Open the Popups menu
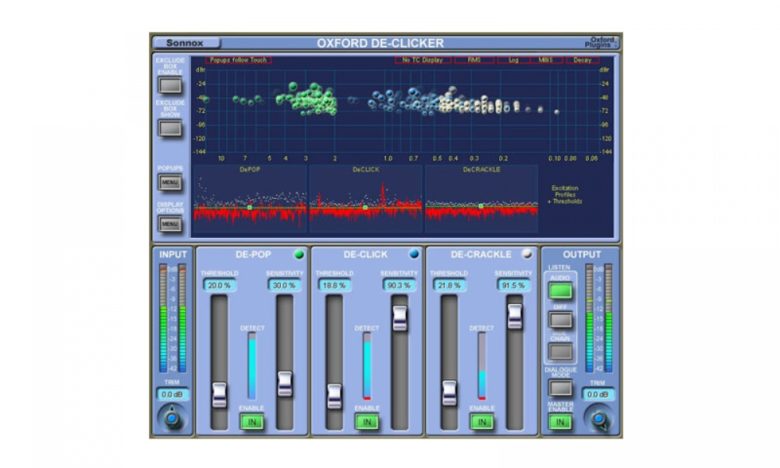 click(x=170, y=183)
